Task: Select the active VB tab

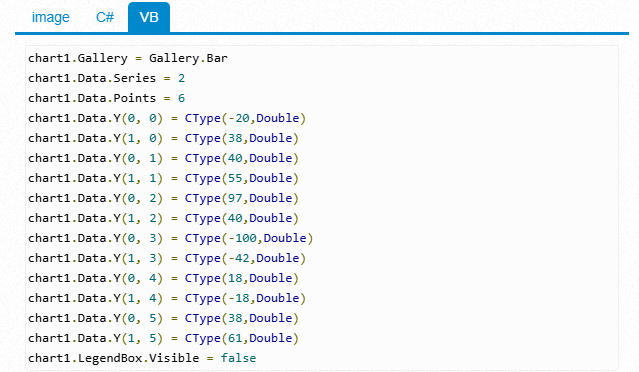Action: pos(149,18)
